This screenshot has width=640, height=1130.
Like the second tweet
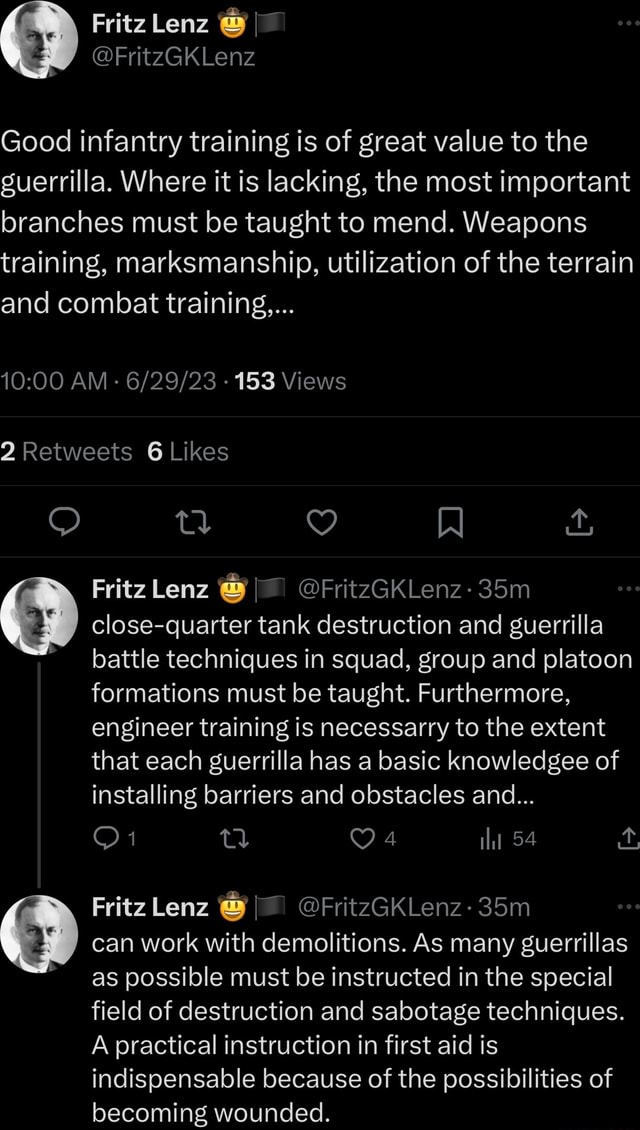coord(365,839)
